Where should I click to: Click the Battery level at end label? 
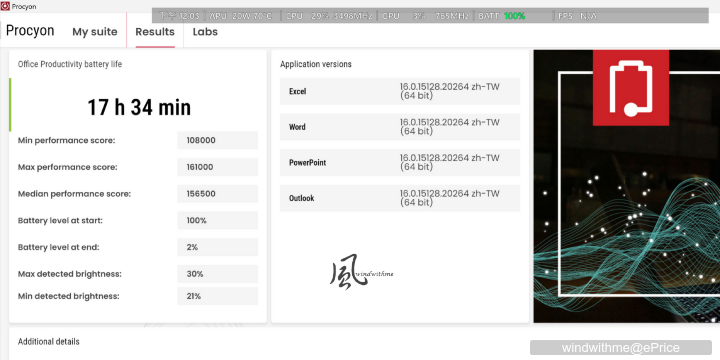[x=58, y=247]
